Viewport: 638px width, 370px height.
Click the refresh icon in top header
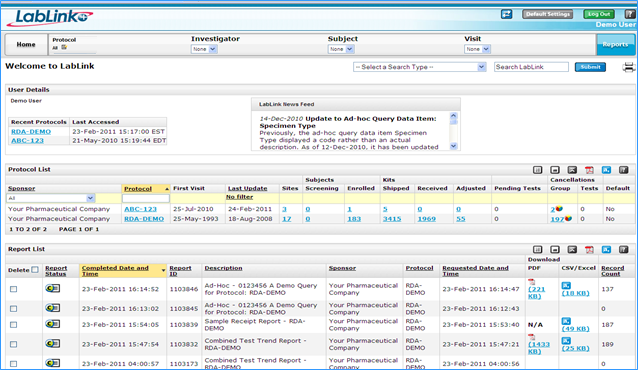(x=507, y=14)
